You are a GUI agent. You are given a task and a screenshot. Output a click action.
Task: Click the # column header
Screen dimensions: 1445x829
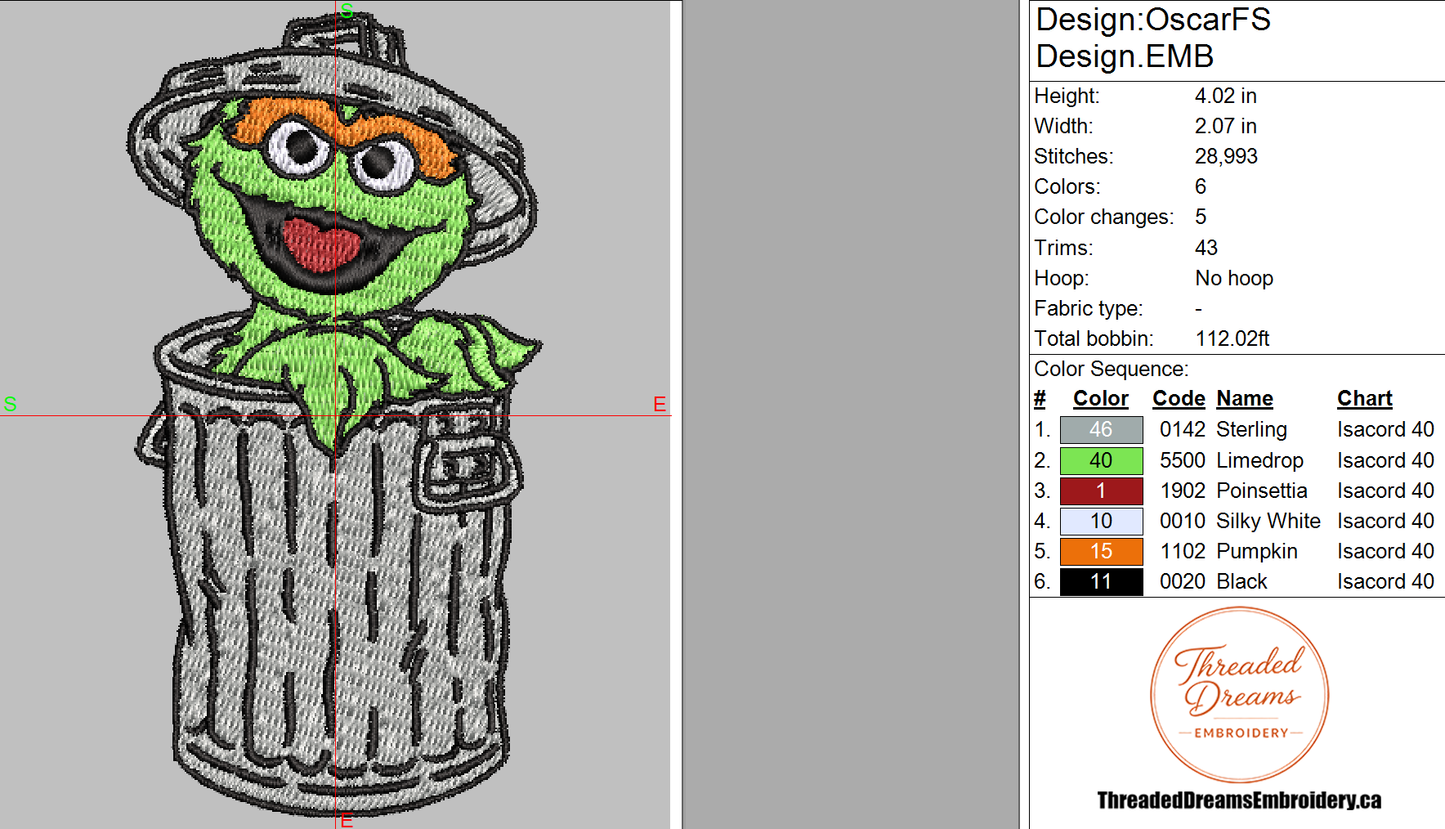pyautogui.click(x=1040, y=398)
